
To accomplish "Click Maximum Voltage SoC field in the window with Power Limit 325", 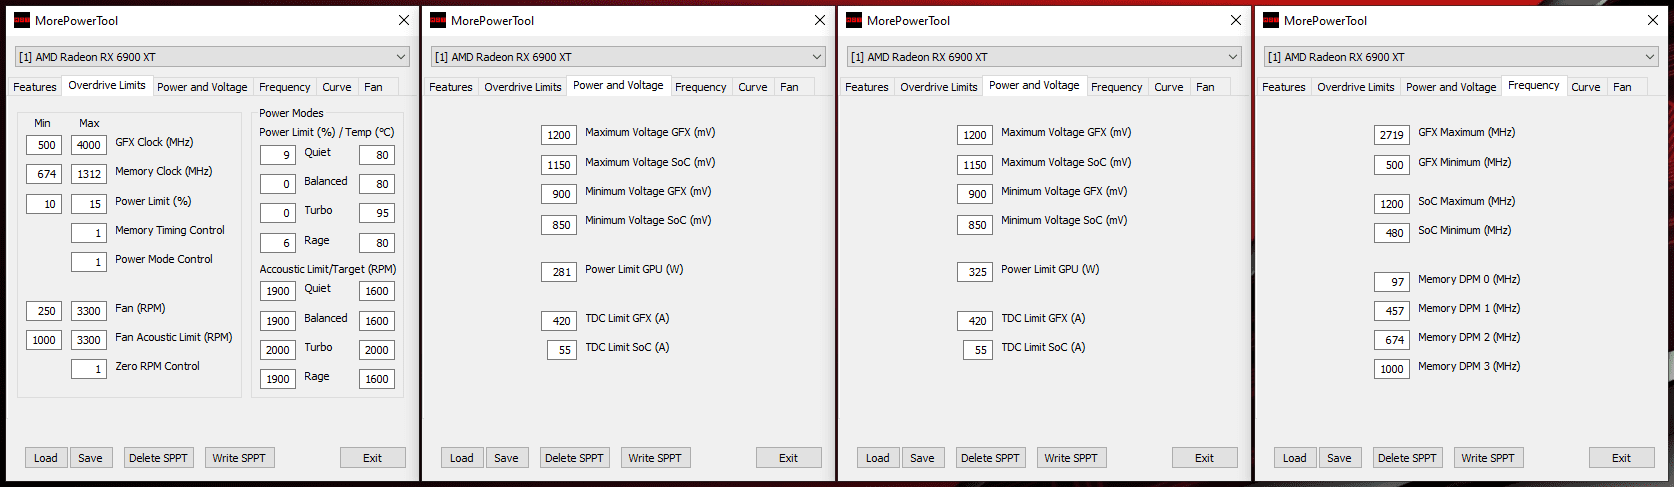I will [x=975, y=165].
